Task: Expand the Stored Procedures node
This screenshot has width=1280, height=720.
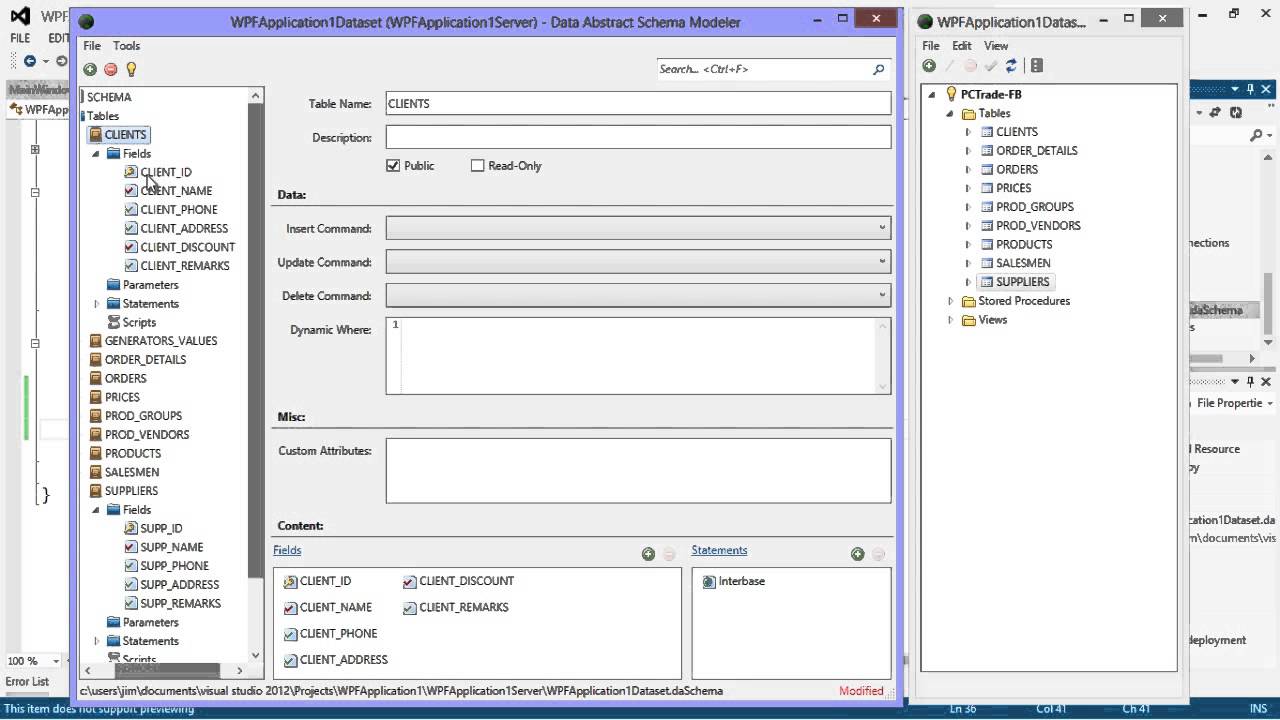Action: pos(950,301)
